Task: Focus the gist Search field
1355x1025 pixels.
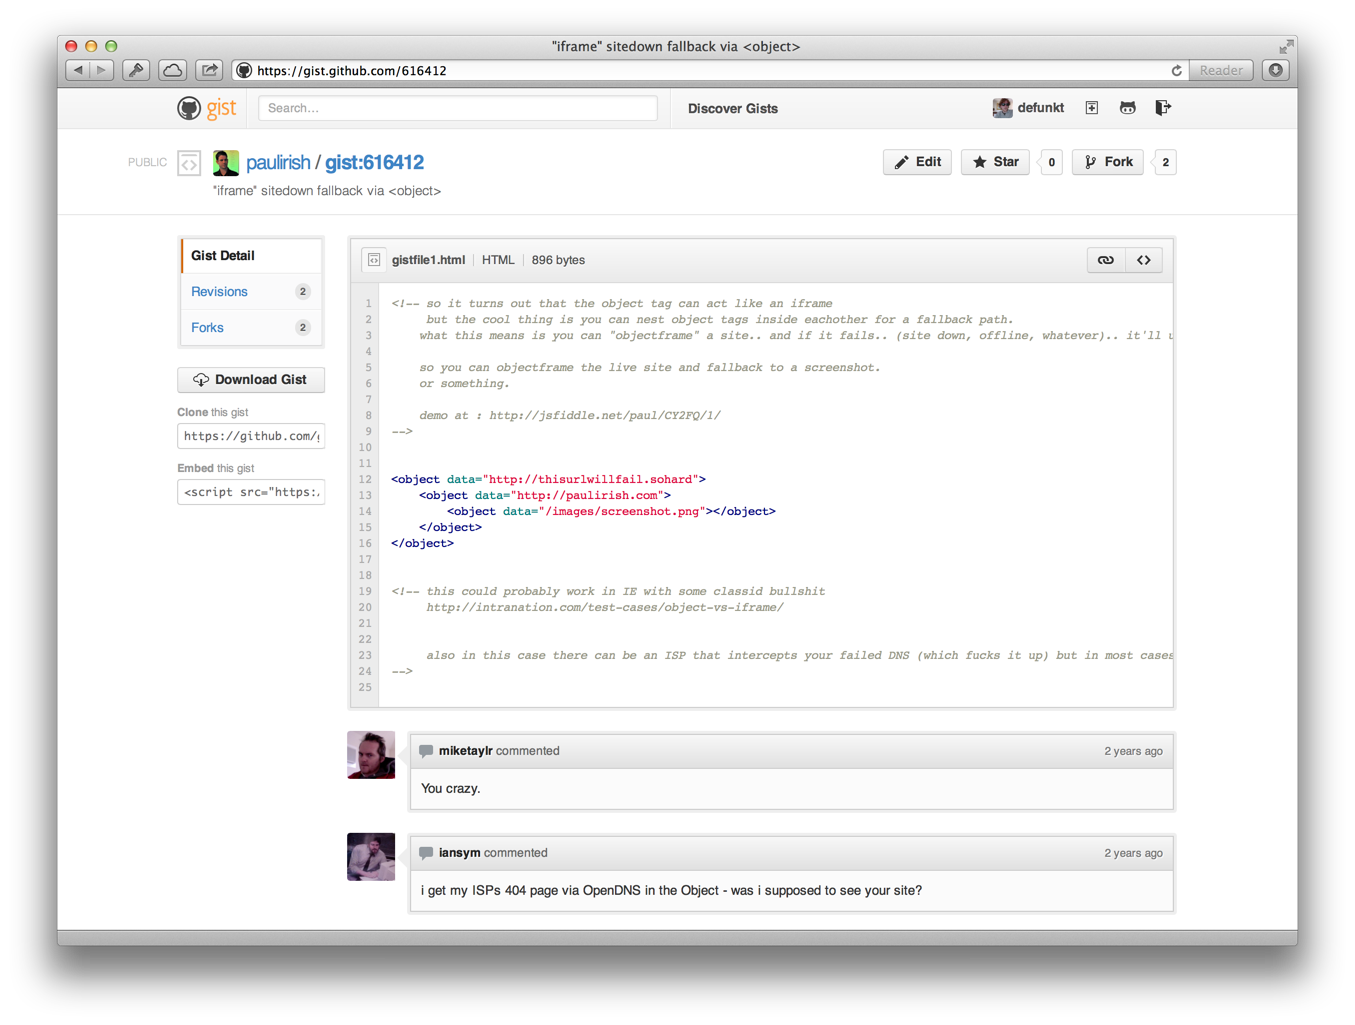Action: [x=457, y=108]
